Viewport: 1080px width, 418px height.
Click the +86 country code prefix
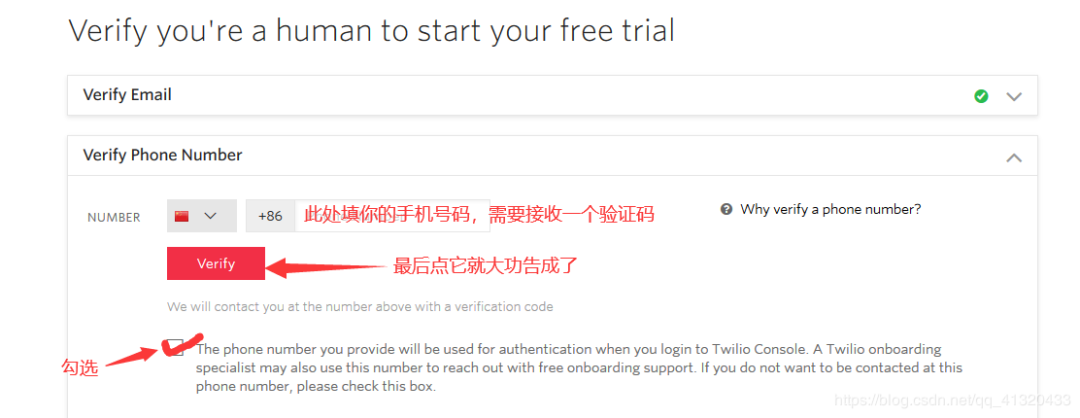(x=271, y=216)
